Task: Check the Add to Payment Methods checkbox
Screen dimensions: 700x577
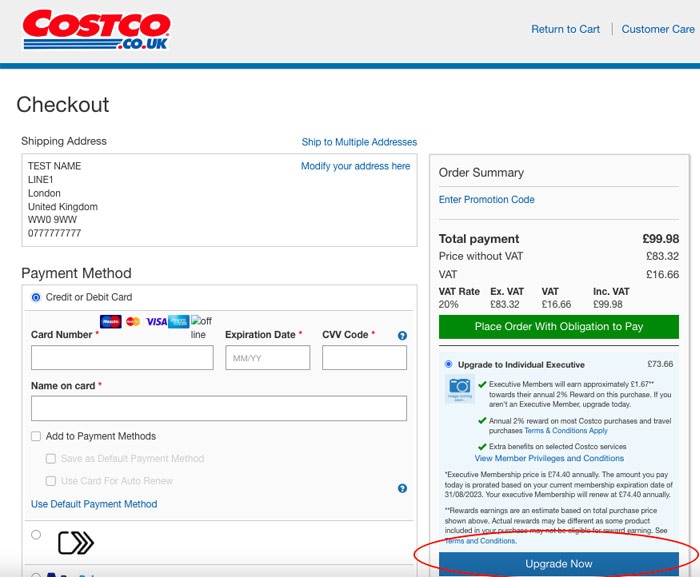Action: (36, 436)
